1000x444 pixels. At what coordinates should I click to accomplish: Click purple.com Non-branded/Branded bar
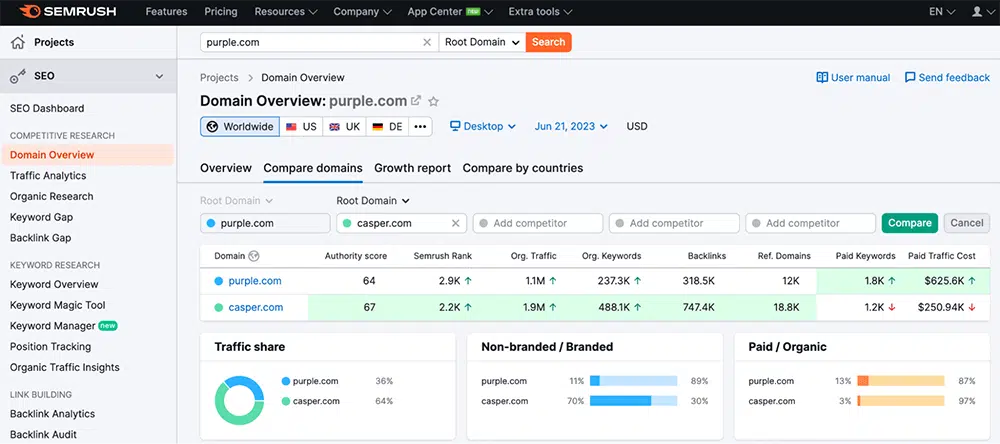(633, 381)
